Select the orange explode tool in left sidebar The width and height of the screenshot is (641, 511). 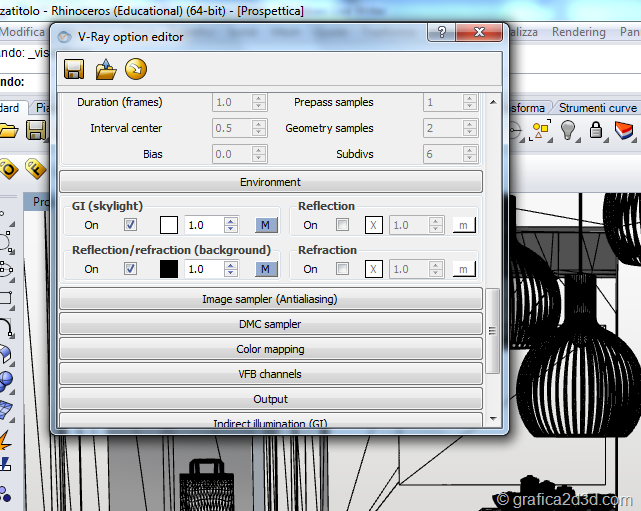point(5,441)
